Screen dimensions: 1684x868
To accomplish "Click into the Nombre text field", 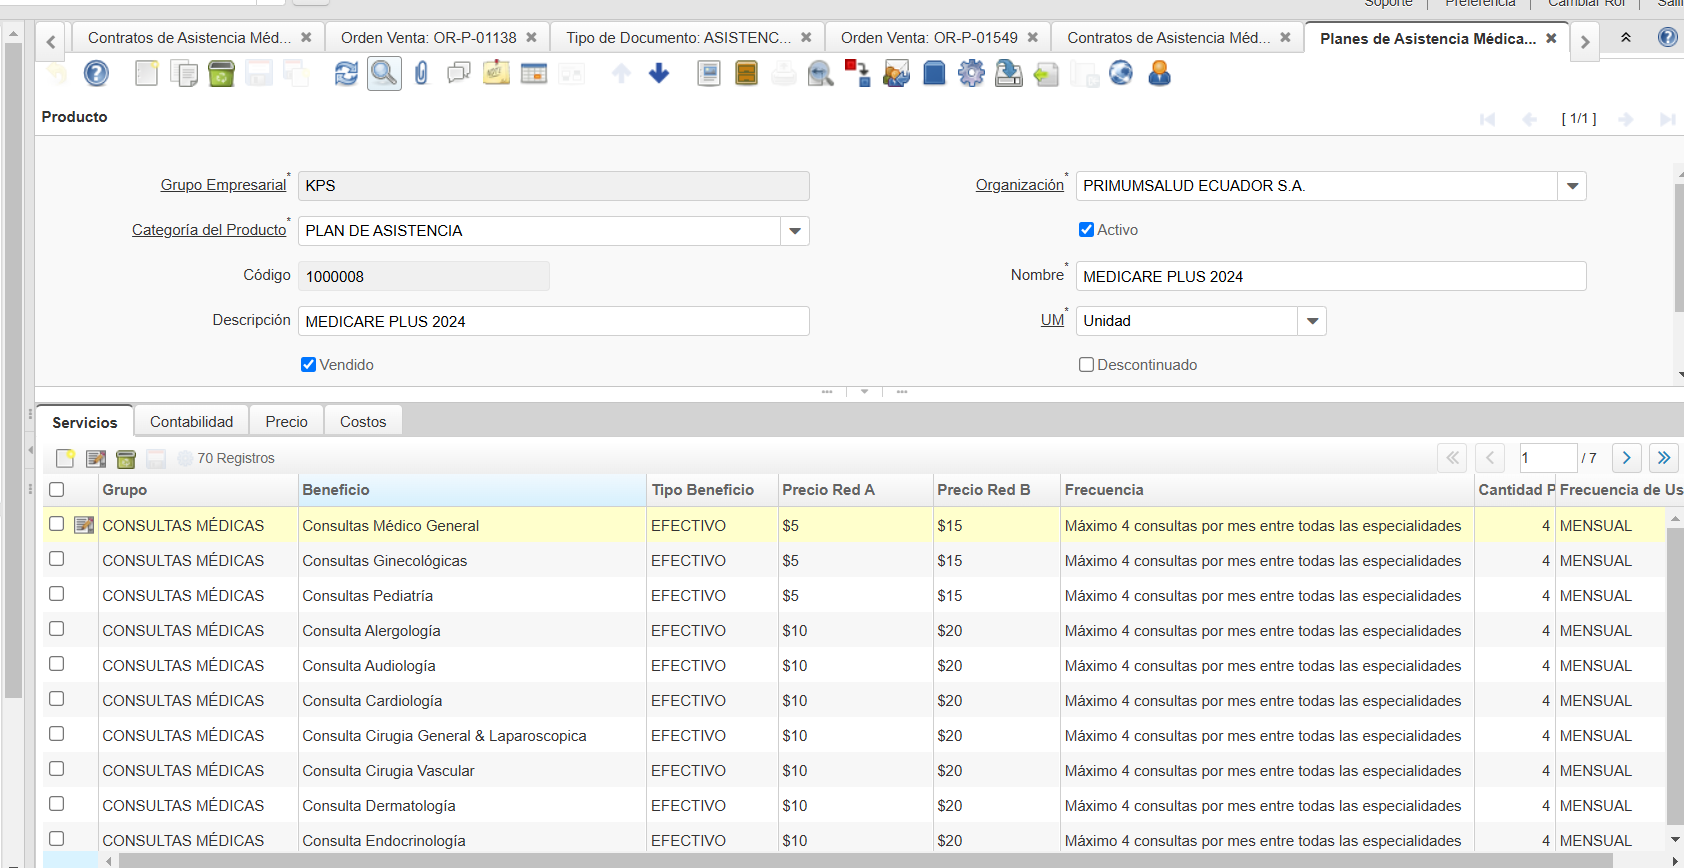I will tap(1330, 276).
